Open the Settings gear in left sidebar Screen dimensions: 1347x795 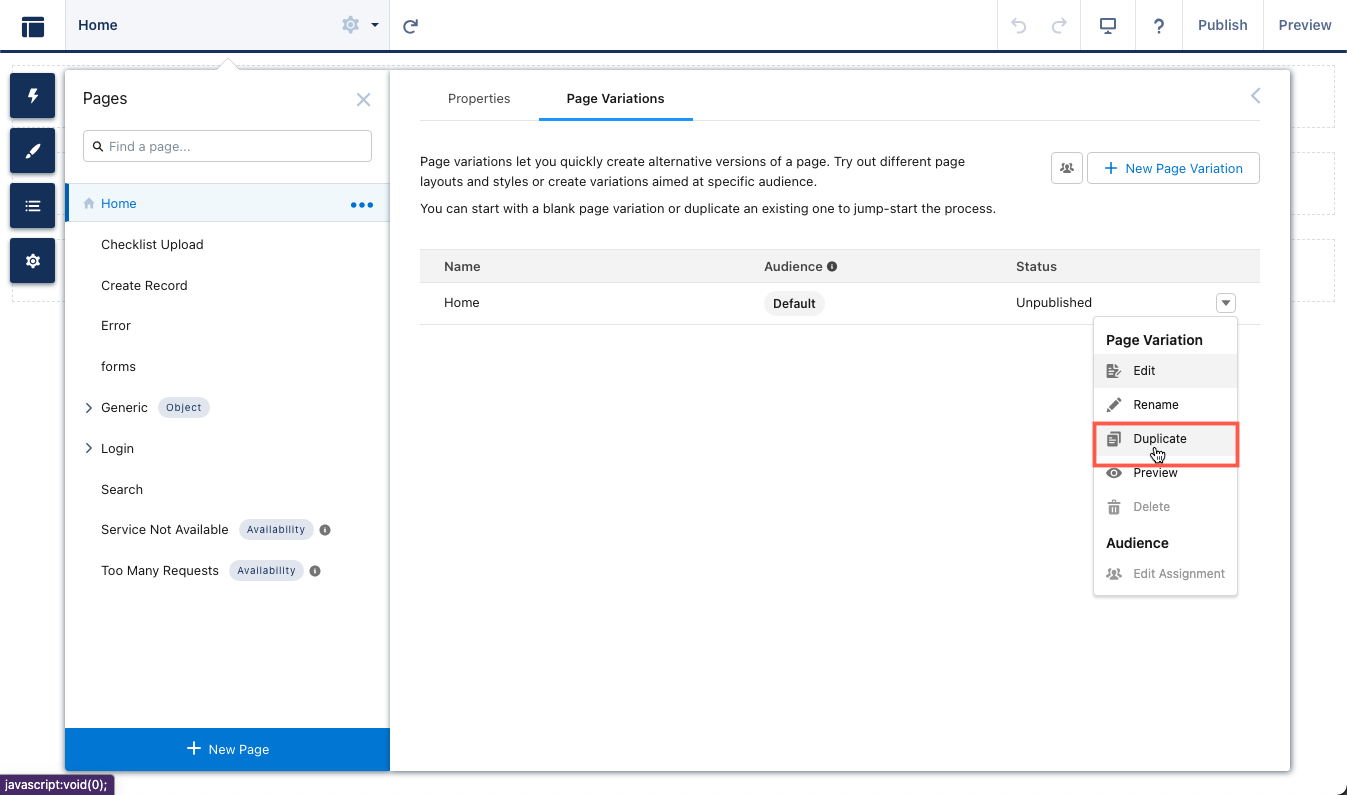point(33,261)
